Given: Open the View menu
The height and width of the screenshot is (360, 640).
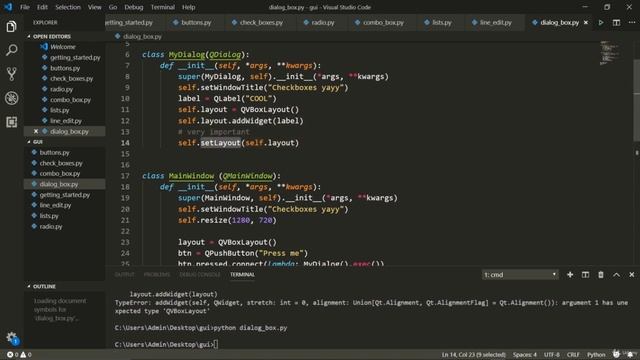Looking at the screenshot, I should click(94, 7).
